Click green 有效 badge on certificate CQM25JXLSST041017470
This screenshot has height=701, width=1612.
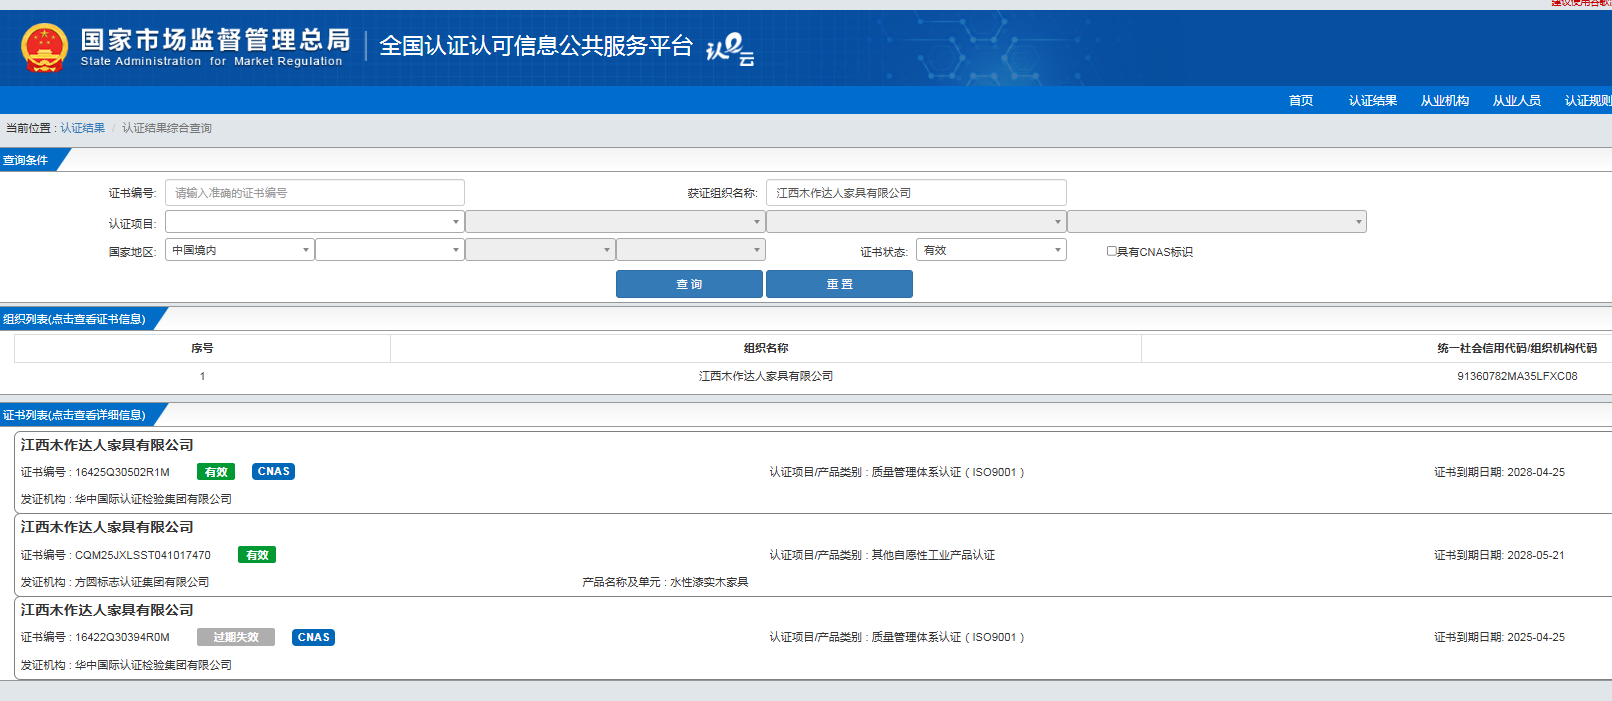257,555
